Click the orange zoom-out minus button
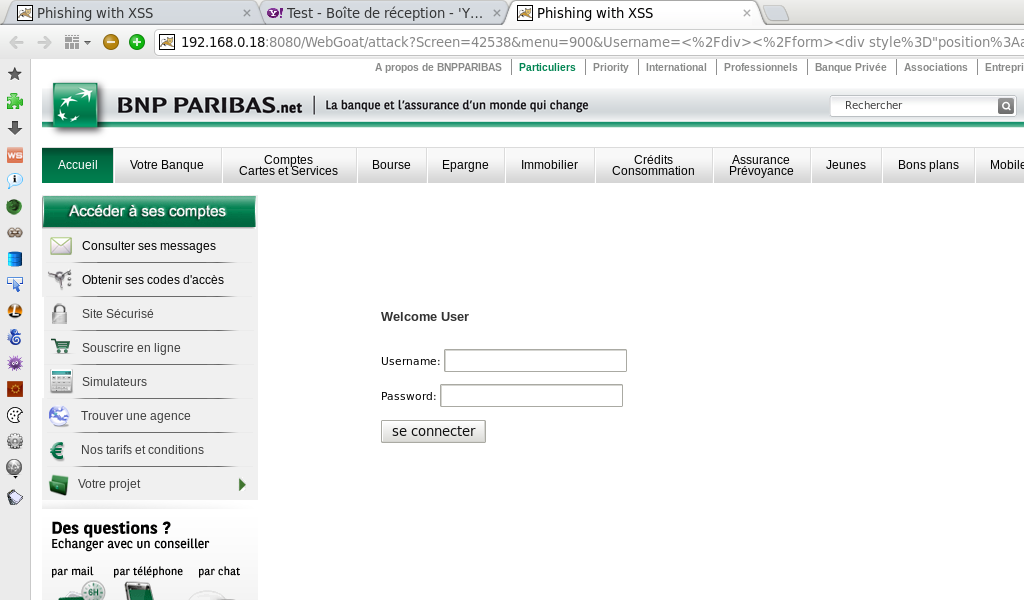The height and width of the screenshot is (600, 1024). 111,42
